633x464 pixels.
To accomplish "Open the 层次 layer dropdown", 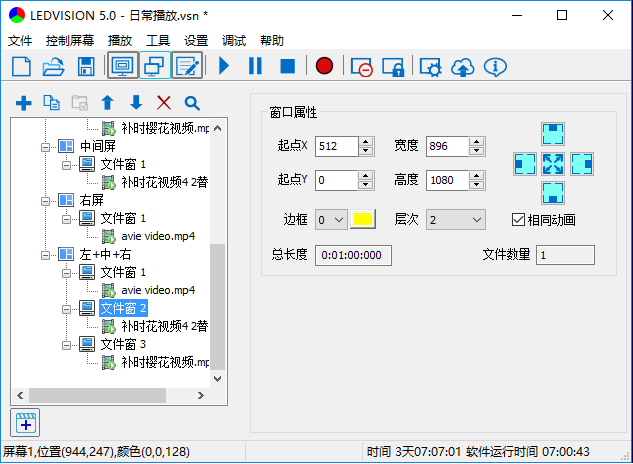I will coord(455,219).
